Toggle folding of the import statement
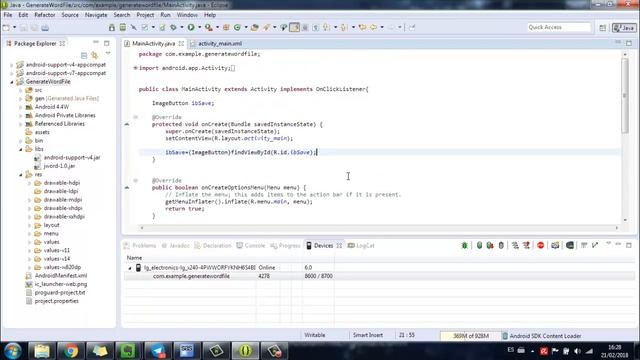 [136, 68]
